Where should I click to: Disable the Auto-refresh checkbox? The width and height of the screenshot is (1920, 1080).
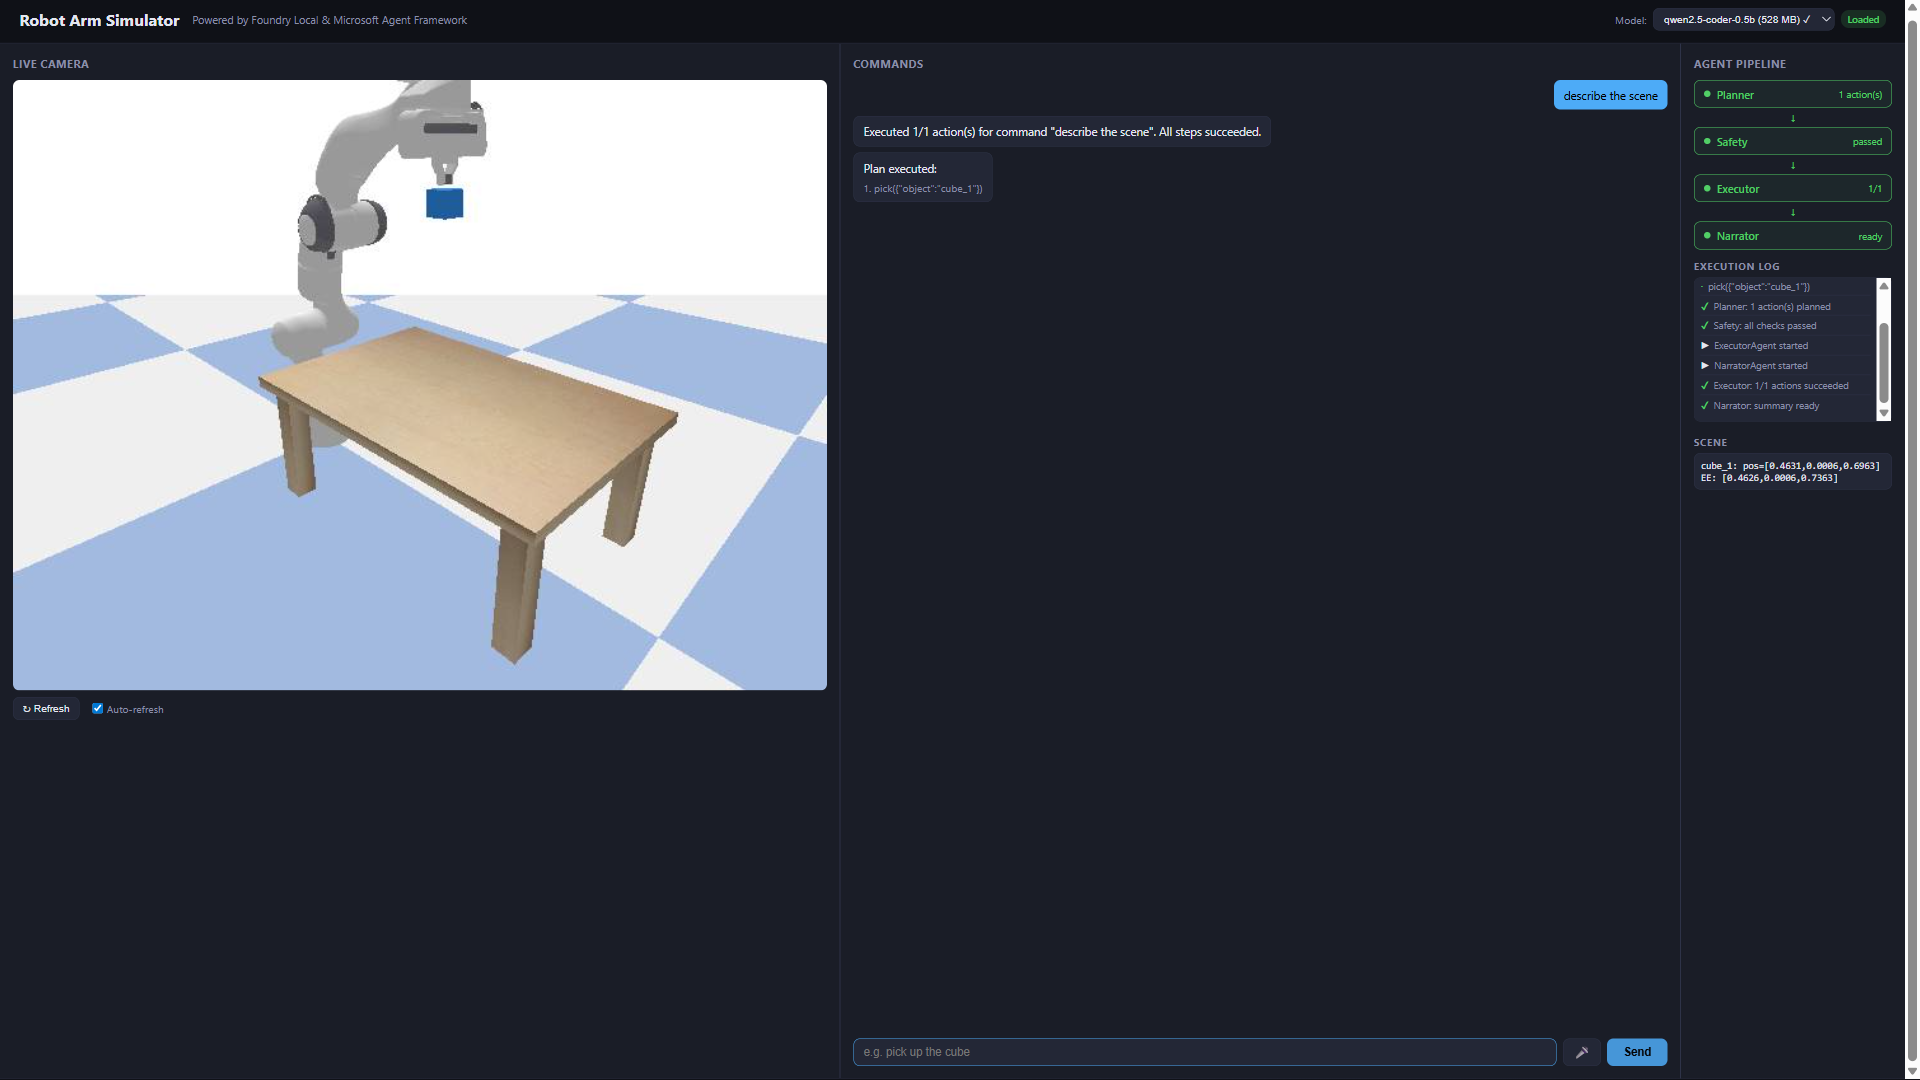(x=98, y=709)
